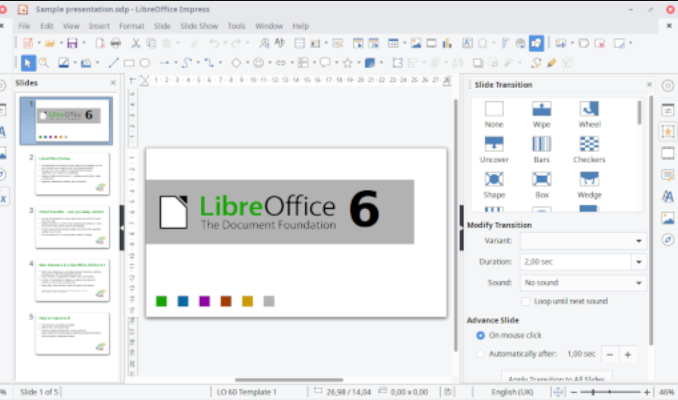Pick the Uncover transition icon

(x=494, y=147)
